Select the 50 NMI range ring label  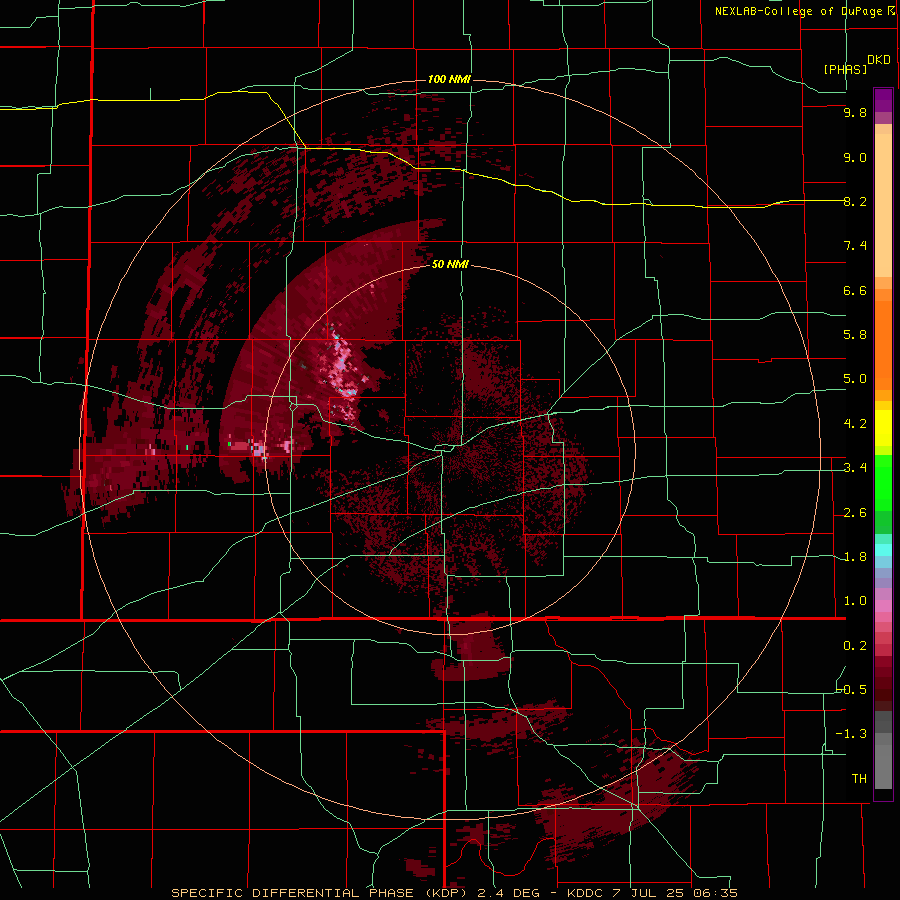pos(449,265)
